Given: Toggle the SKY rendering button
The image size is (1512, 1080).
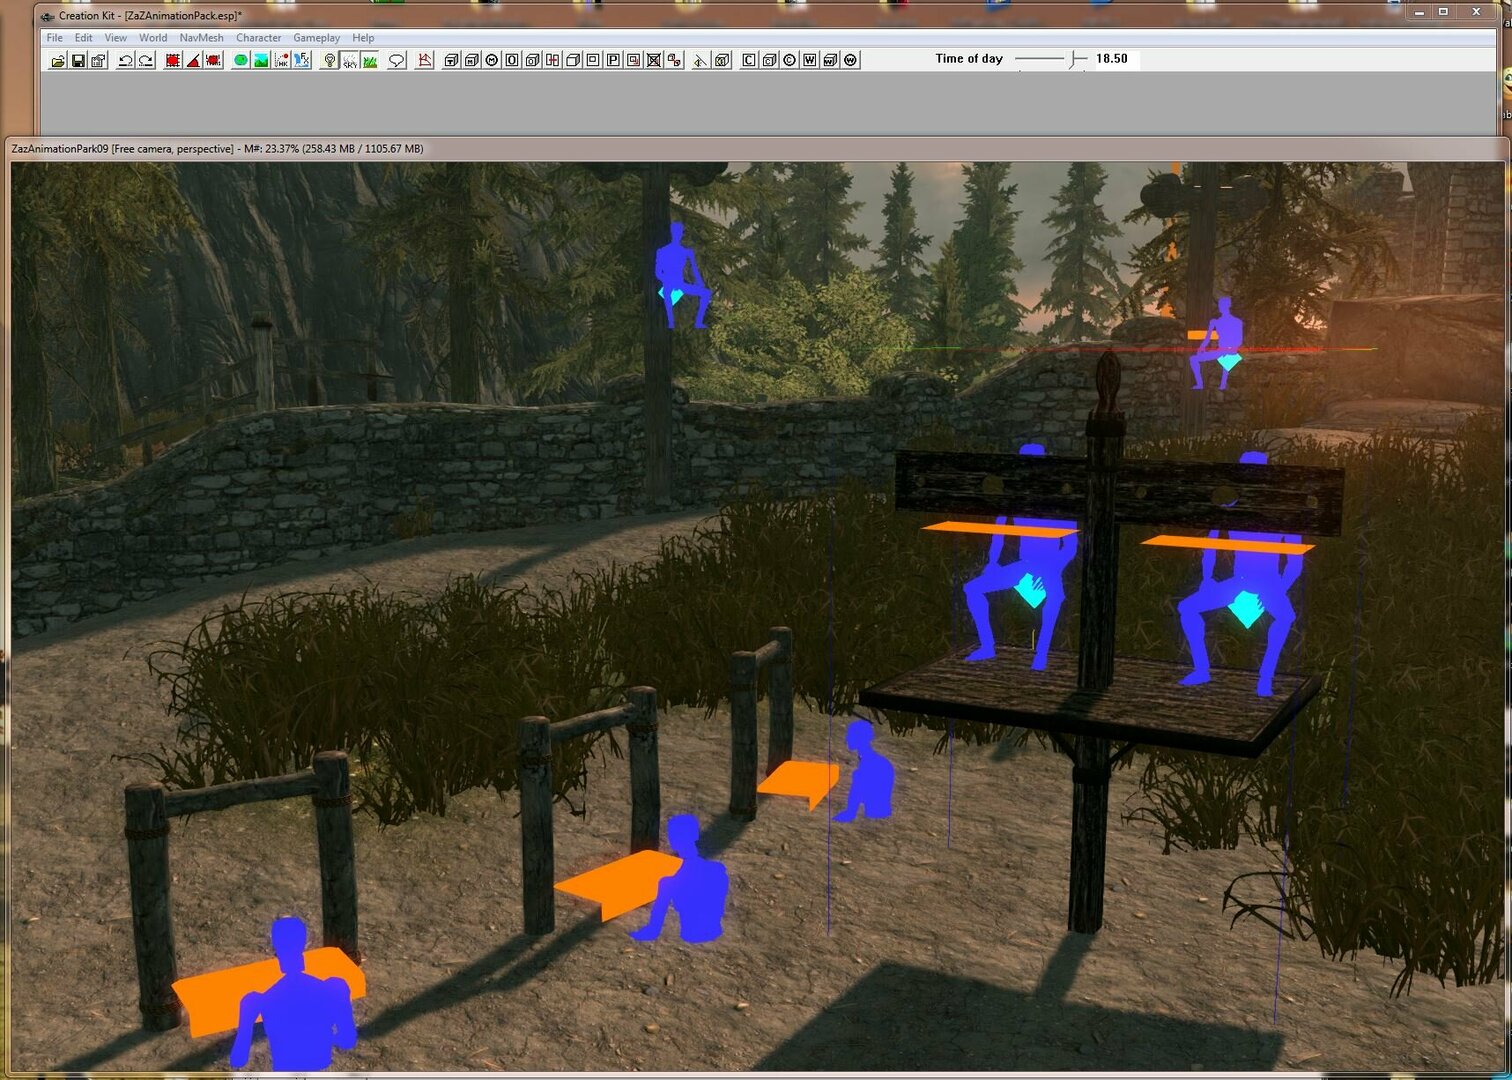Looking at the screenshot, I should (x=349, y=60).
